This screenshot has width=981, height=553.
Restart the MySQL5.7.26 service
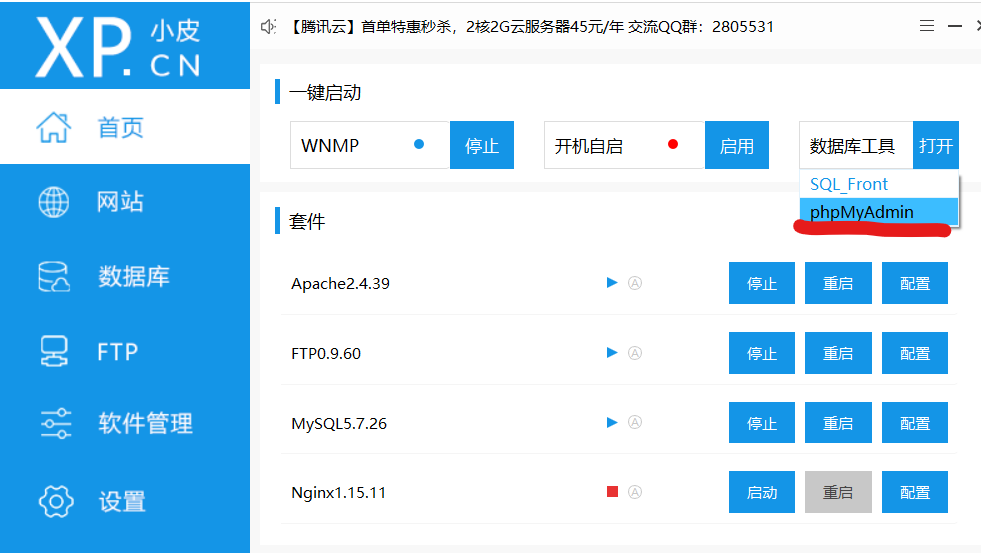[x=838, y=422]
